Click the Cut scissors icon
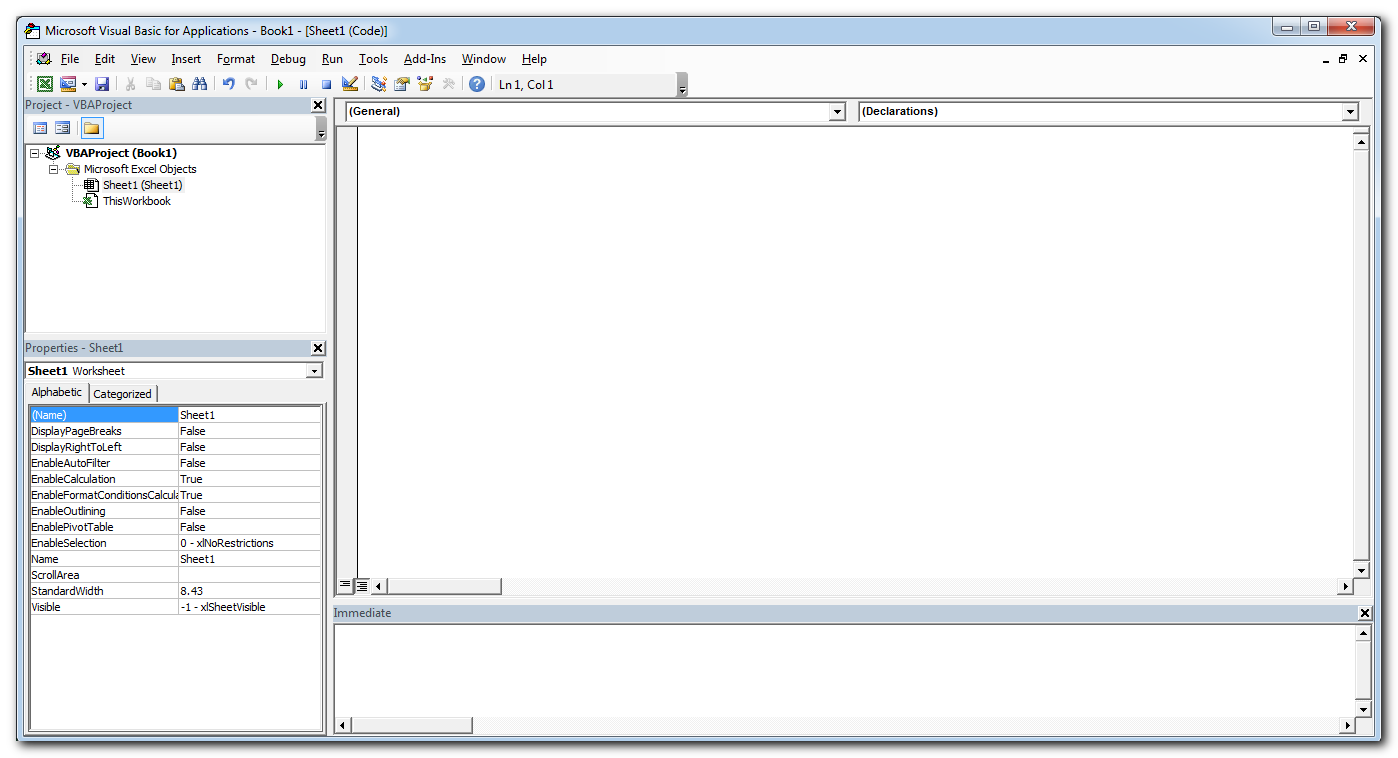 130,85
